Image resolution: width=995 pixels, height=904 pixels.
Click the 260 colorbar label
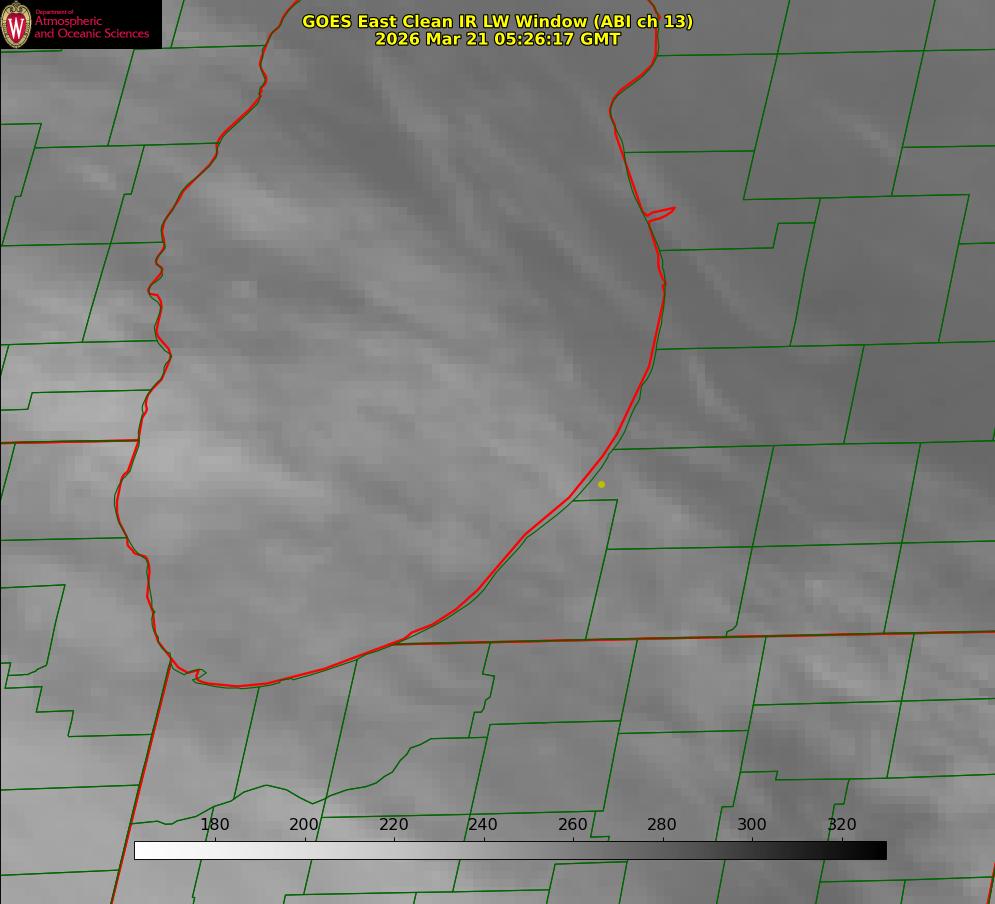[572, 824]
